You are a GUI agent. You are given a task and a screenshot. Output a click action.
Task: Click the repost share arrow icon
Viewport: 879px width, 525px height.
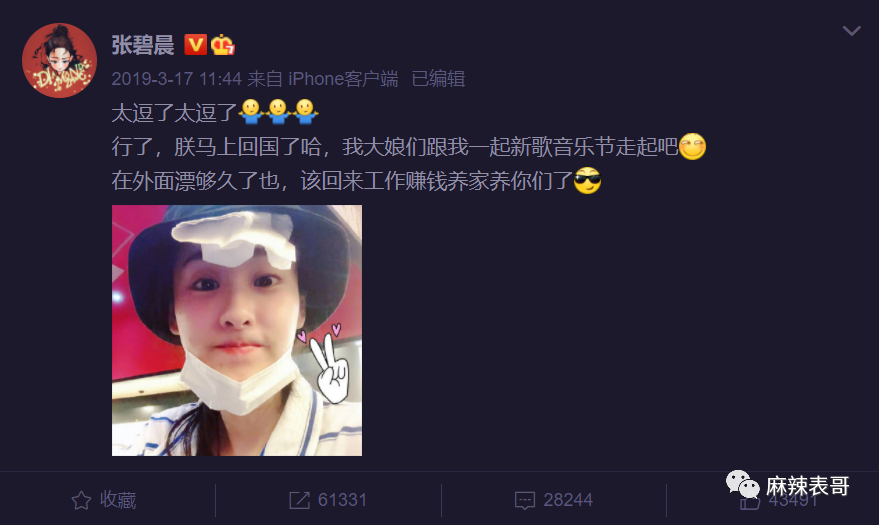click(299, 500)
